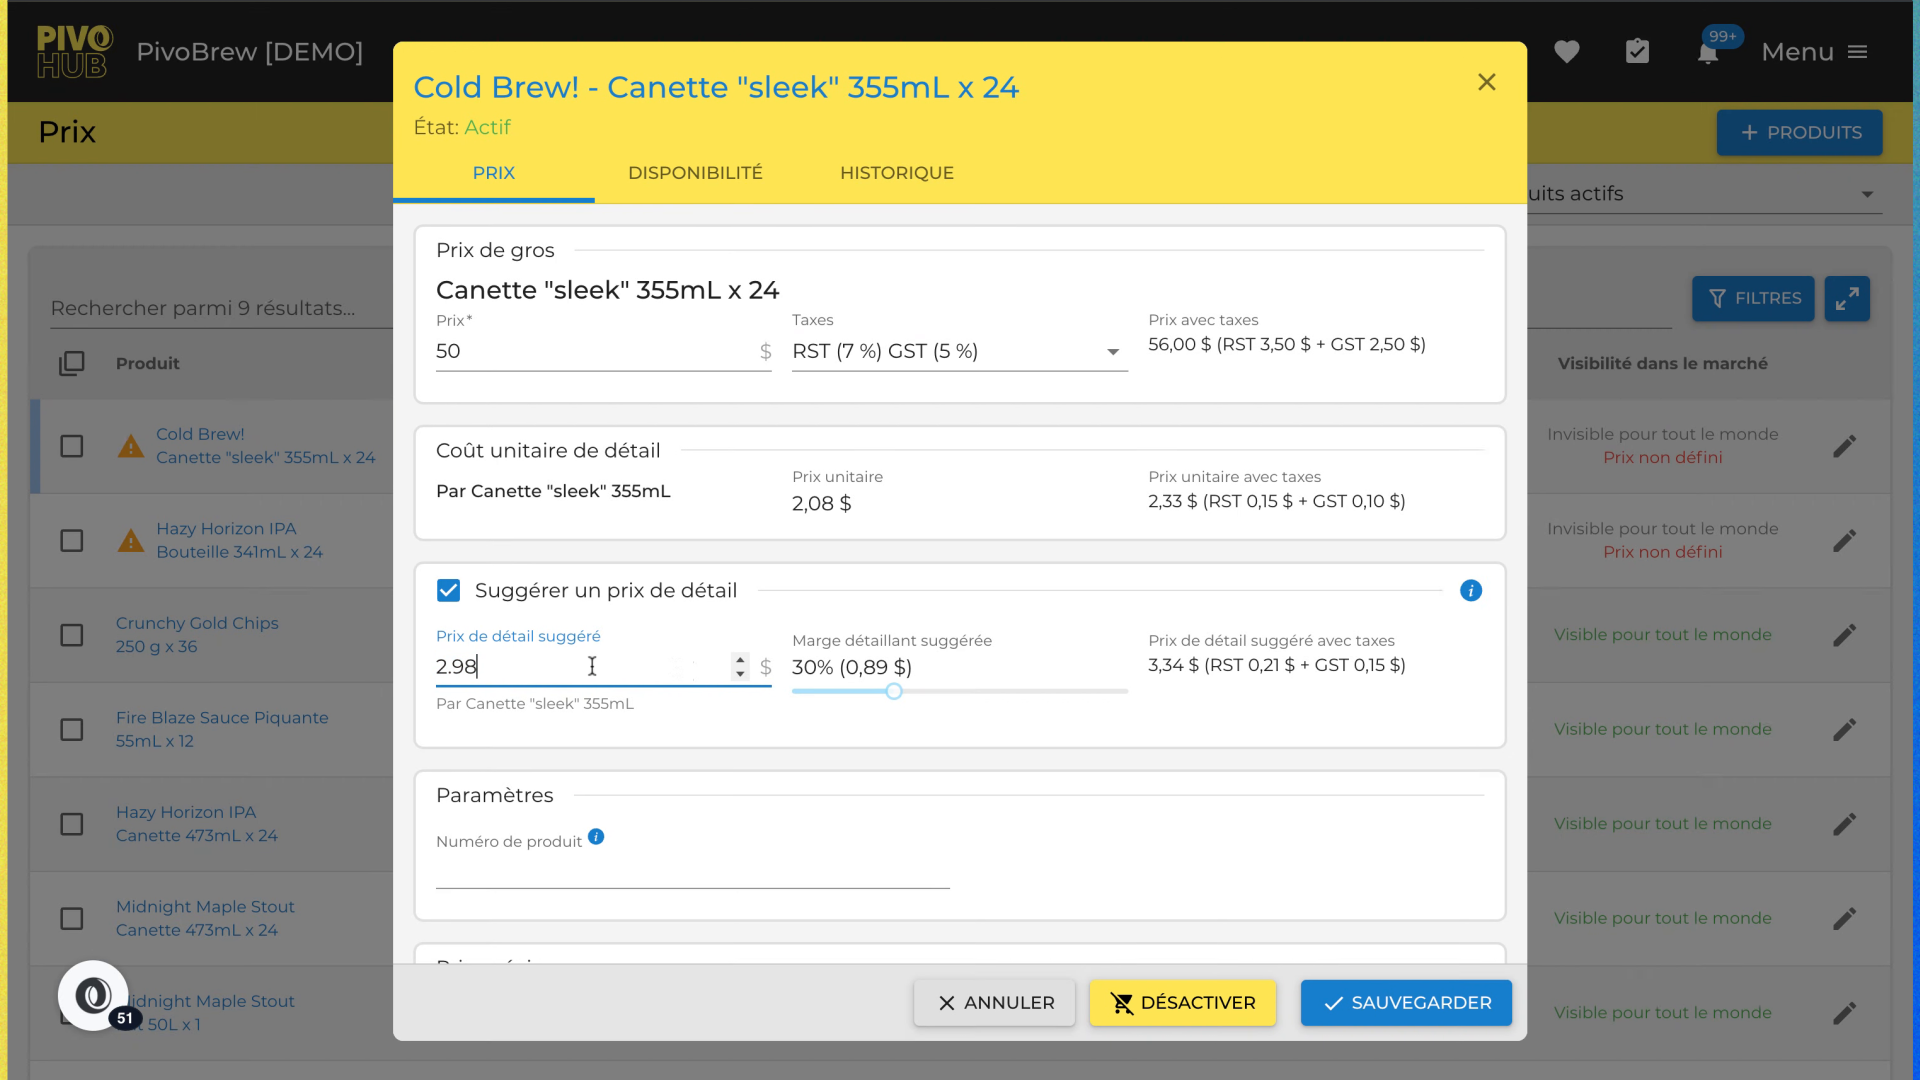Click the select-all copy icon in table header
The height and width of the screenshot is (1080, 1920).
coord(72,364)
